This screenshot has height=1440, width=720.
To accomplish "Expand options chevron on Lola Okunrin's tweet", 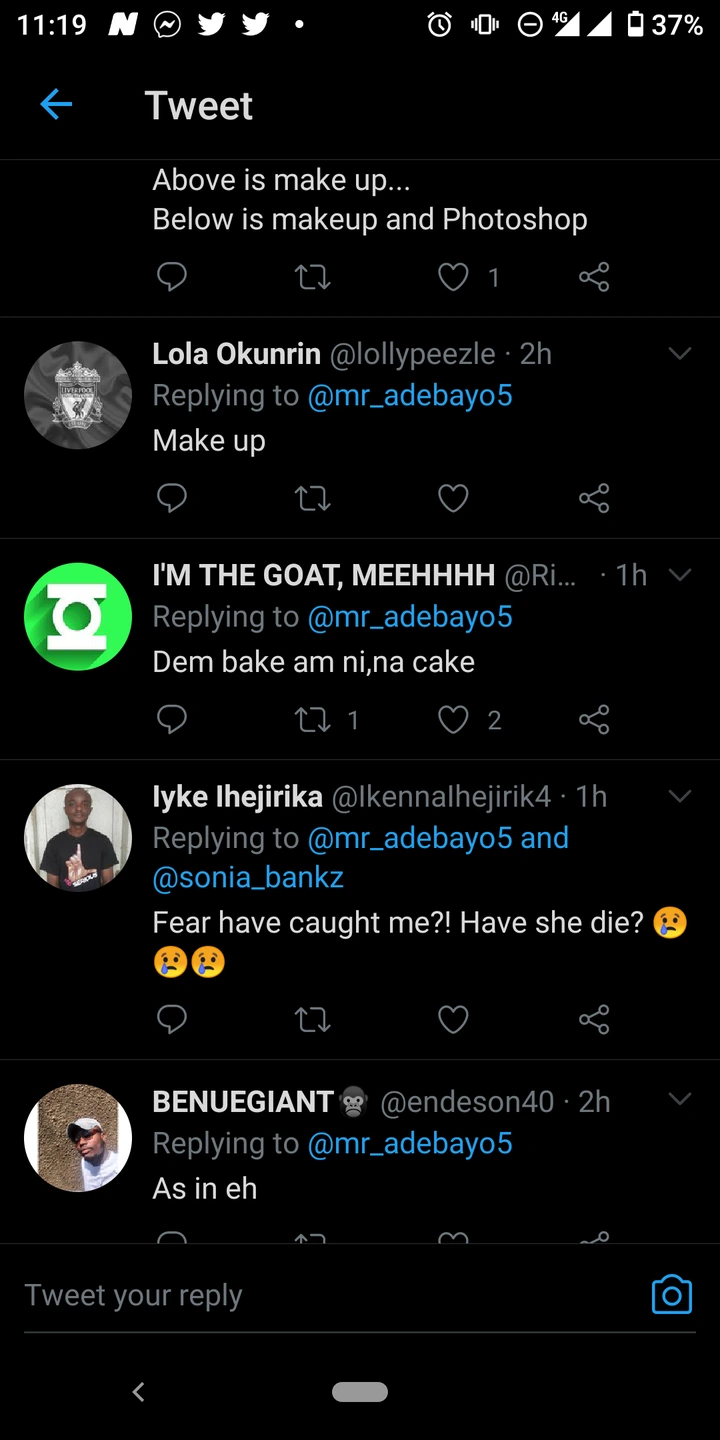I will (680, 354).
